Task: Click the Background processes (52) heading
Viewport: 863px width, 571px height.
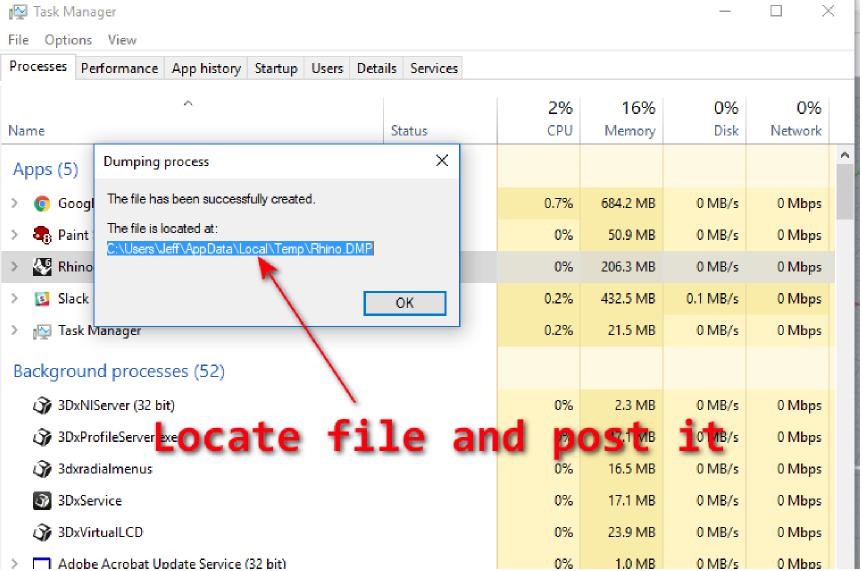Action: tap(119, 371)
